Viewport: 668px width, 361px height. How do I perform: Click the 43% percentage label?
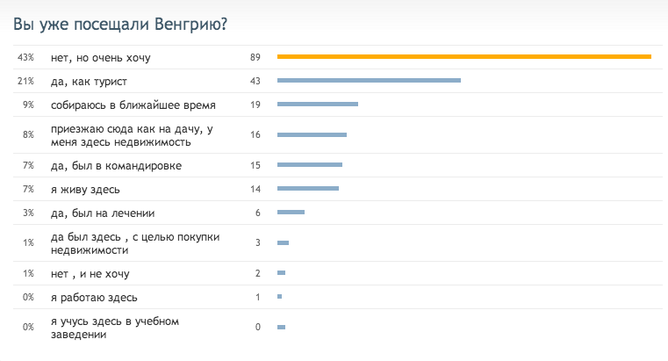tap(26, 57)
